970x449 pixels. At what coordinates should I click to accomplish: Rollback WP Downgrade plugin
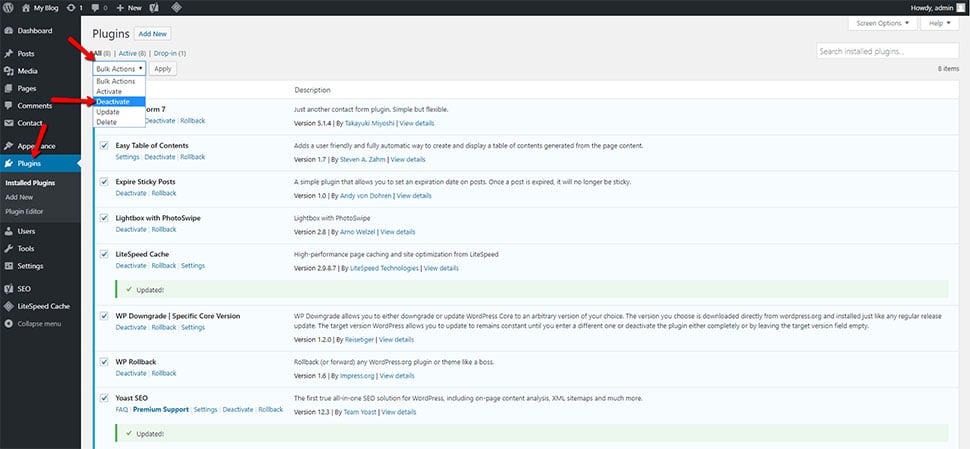(164, 327)
